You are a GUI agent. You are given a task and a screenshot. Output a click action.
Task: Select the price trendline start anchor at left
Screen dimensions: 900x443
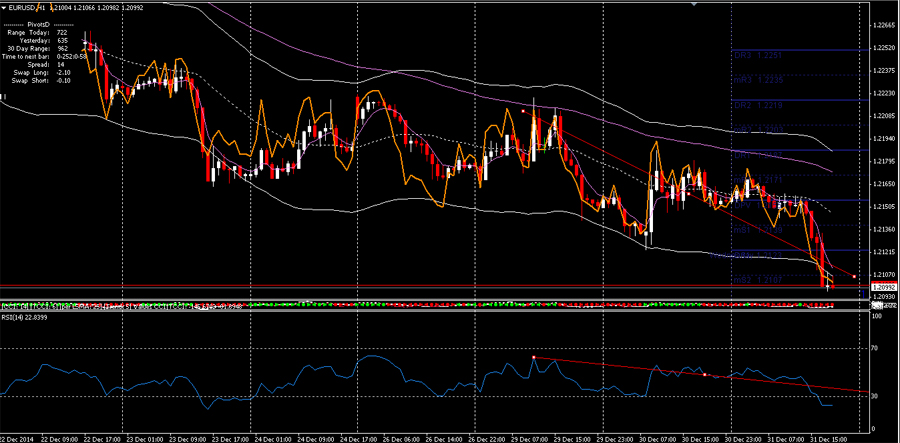tap(524, 111)
